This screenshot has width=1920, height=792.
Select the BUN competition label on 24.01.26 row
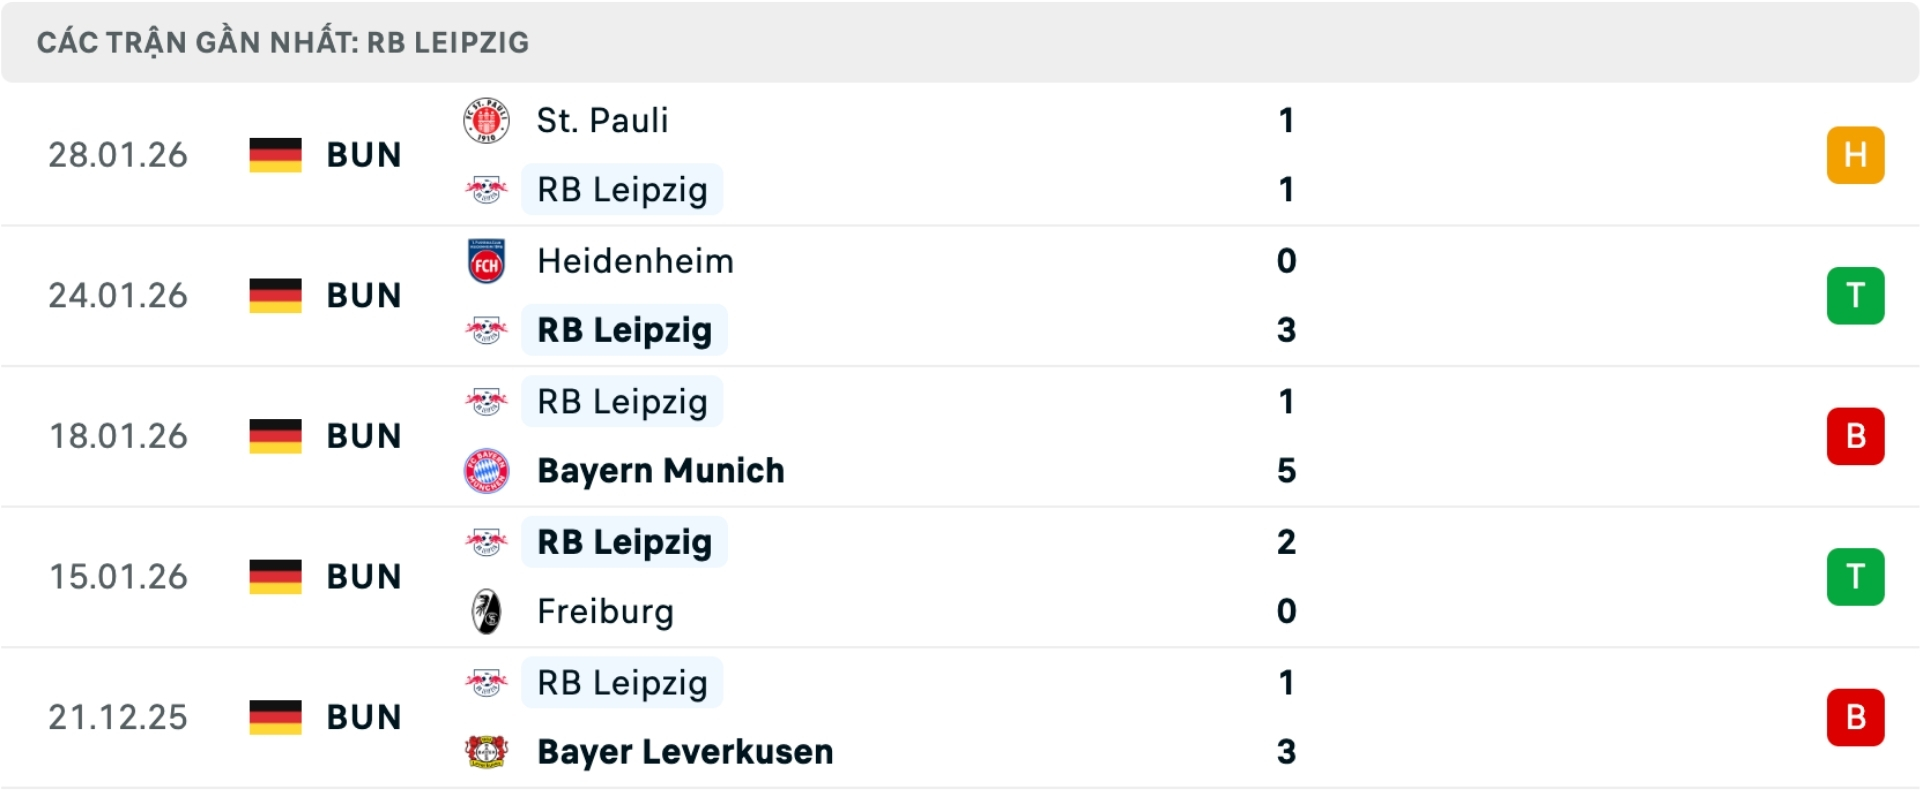tap(363, 295)
